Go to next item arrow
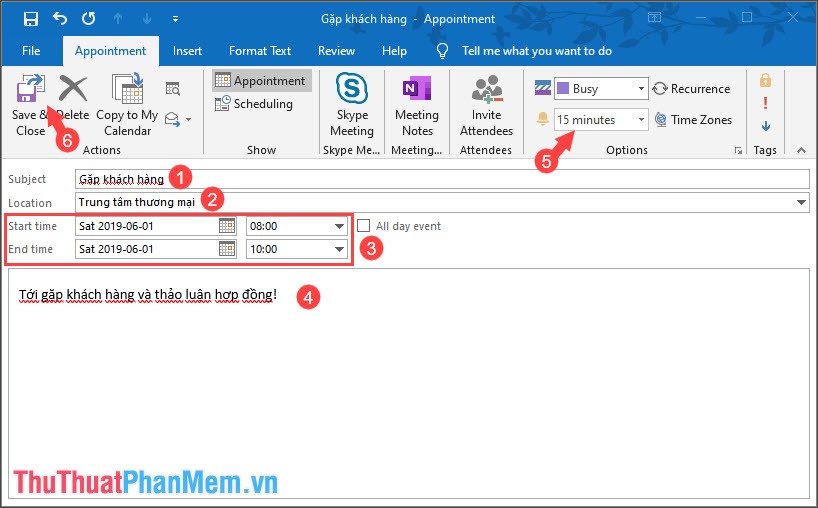Image resolution: width=818 pixels, height=508 pixels. (x=147, y=19)
